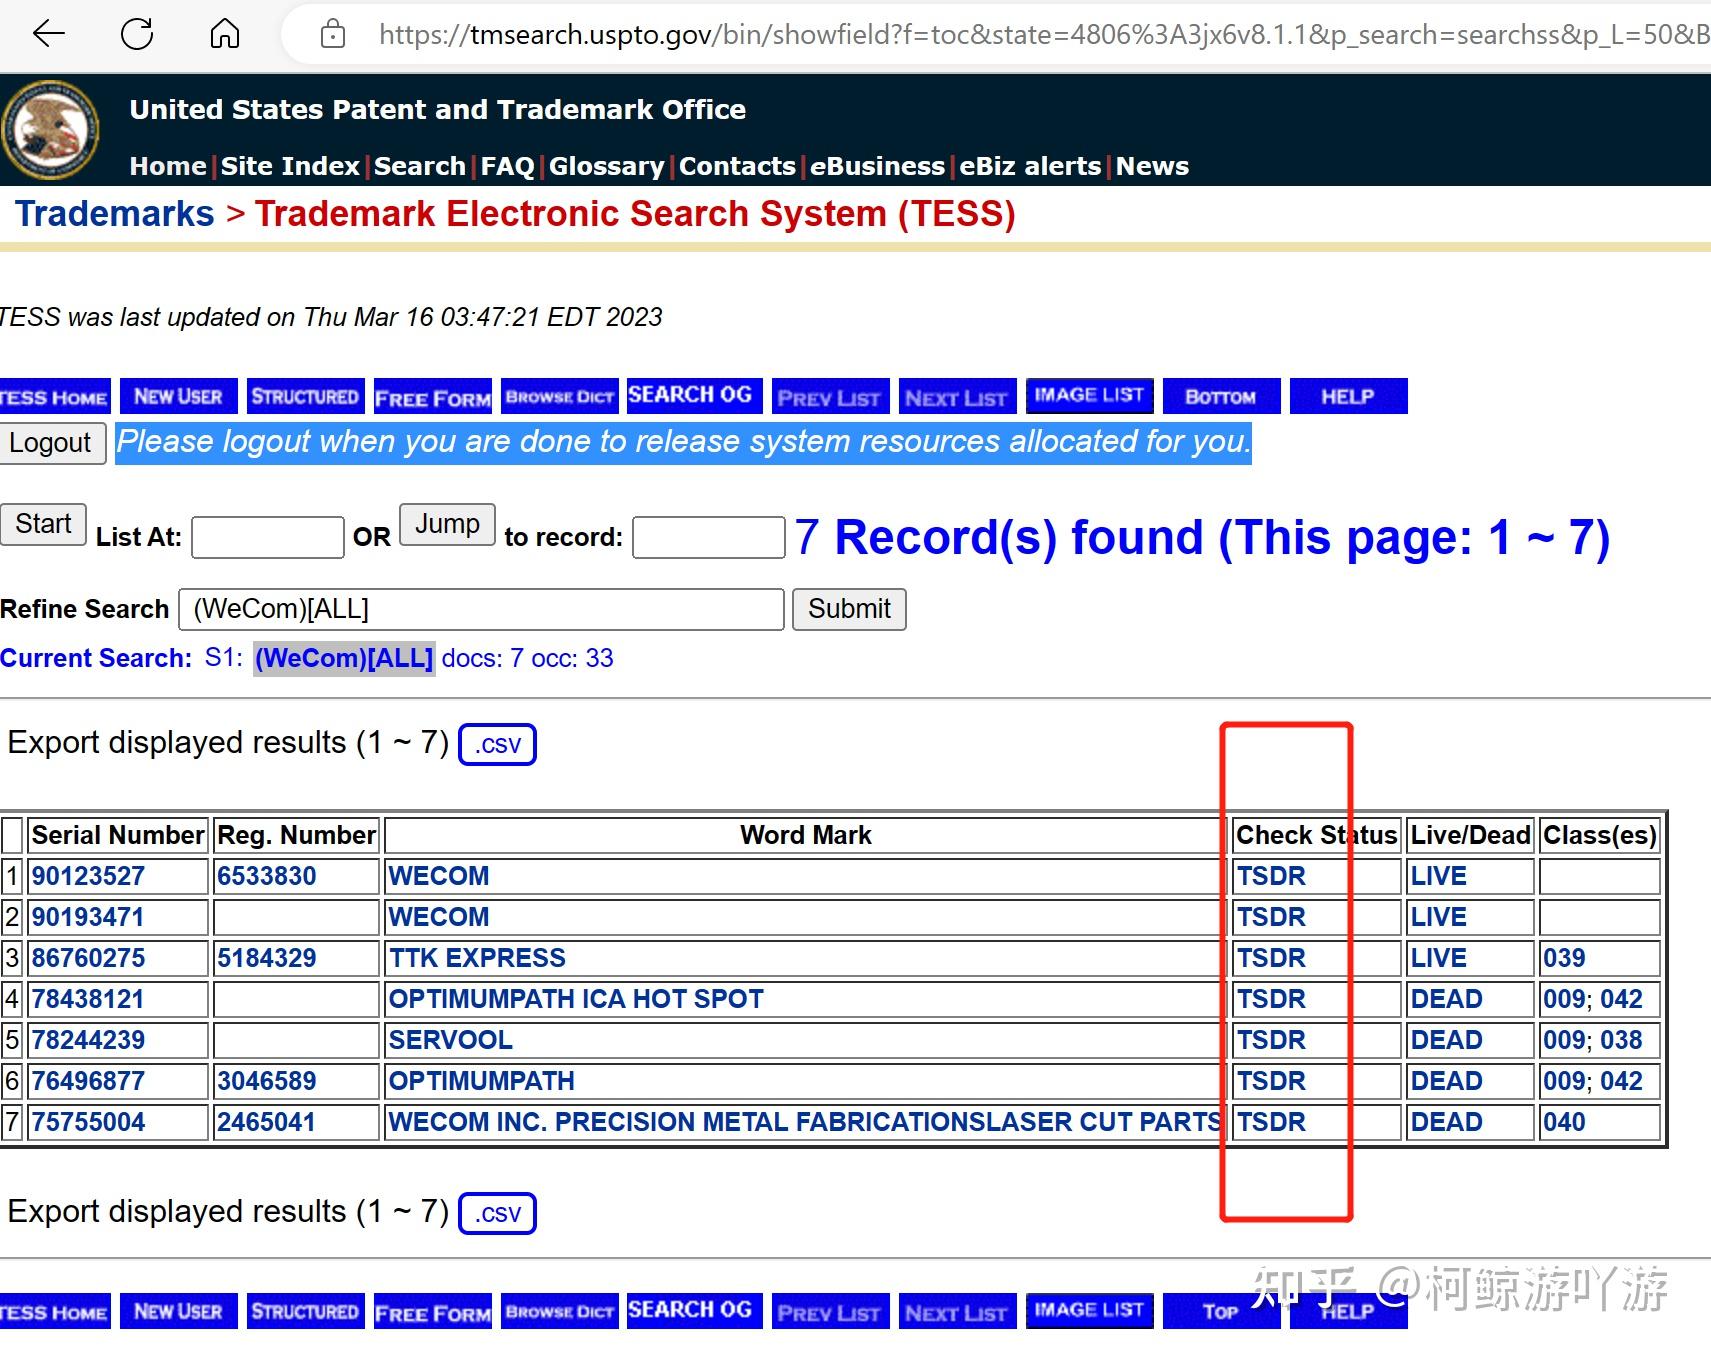Open the Browse Dict tool
Screen dimensions: 1711x1357
pyautogui.click(x=559, y=396)
